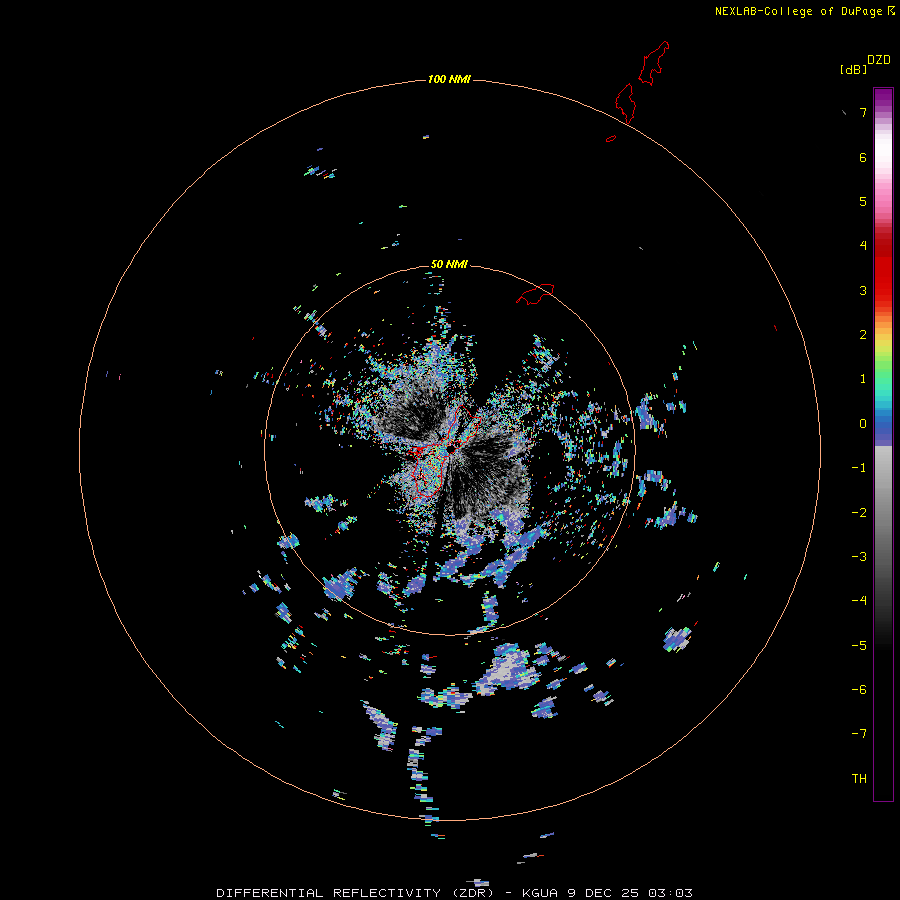900x900 pixels.
Task: Click the 1 value on the color scale
Action: tap(863, 379)
